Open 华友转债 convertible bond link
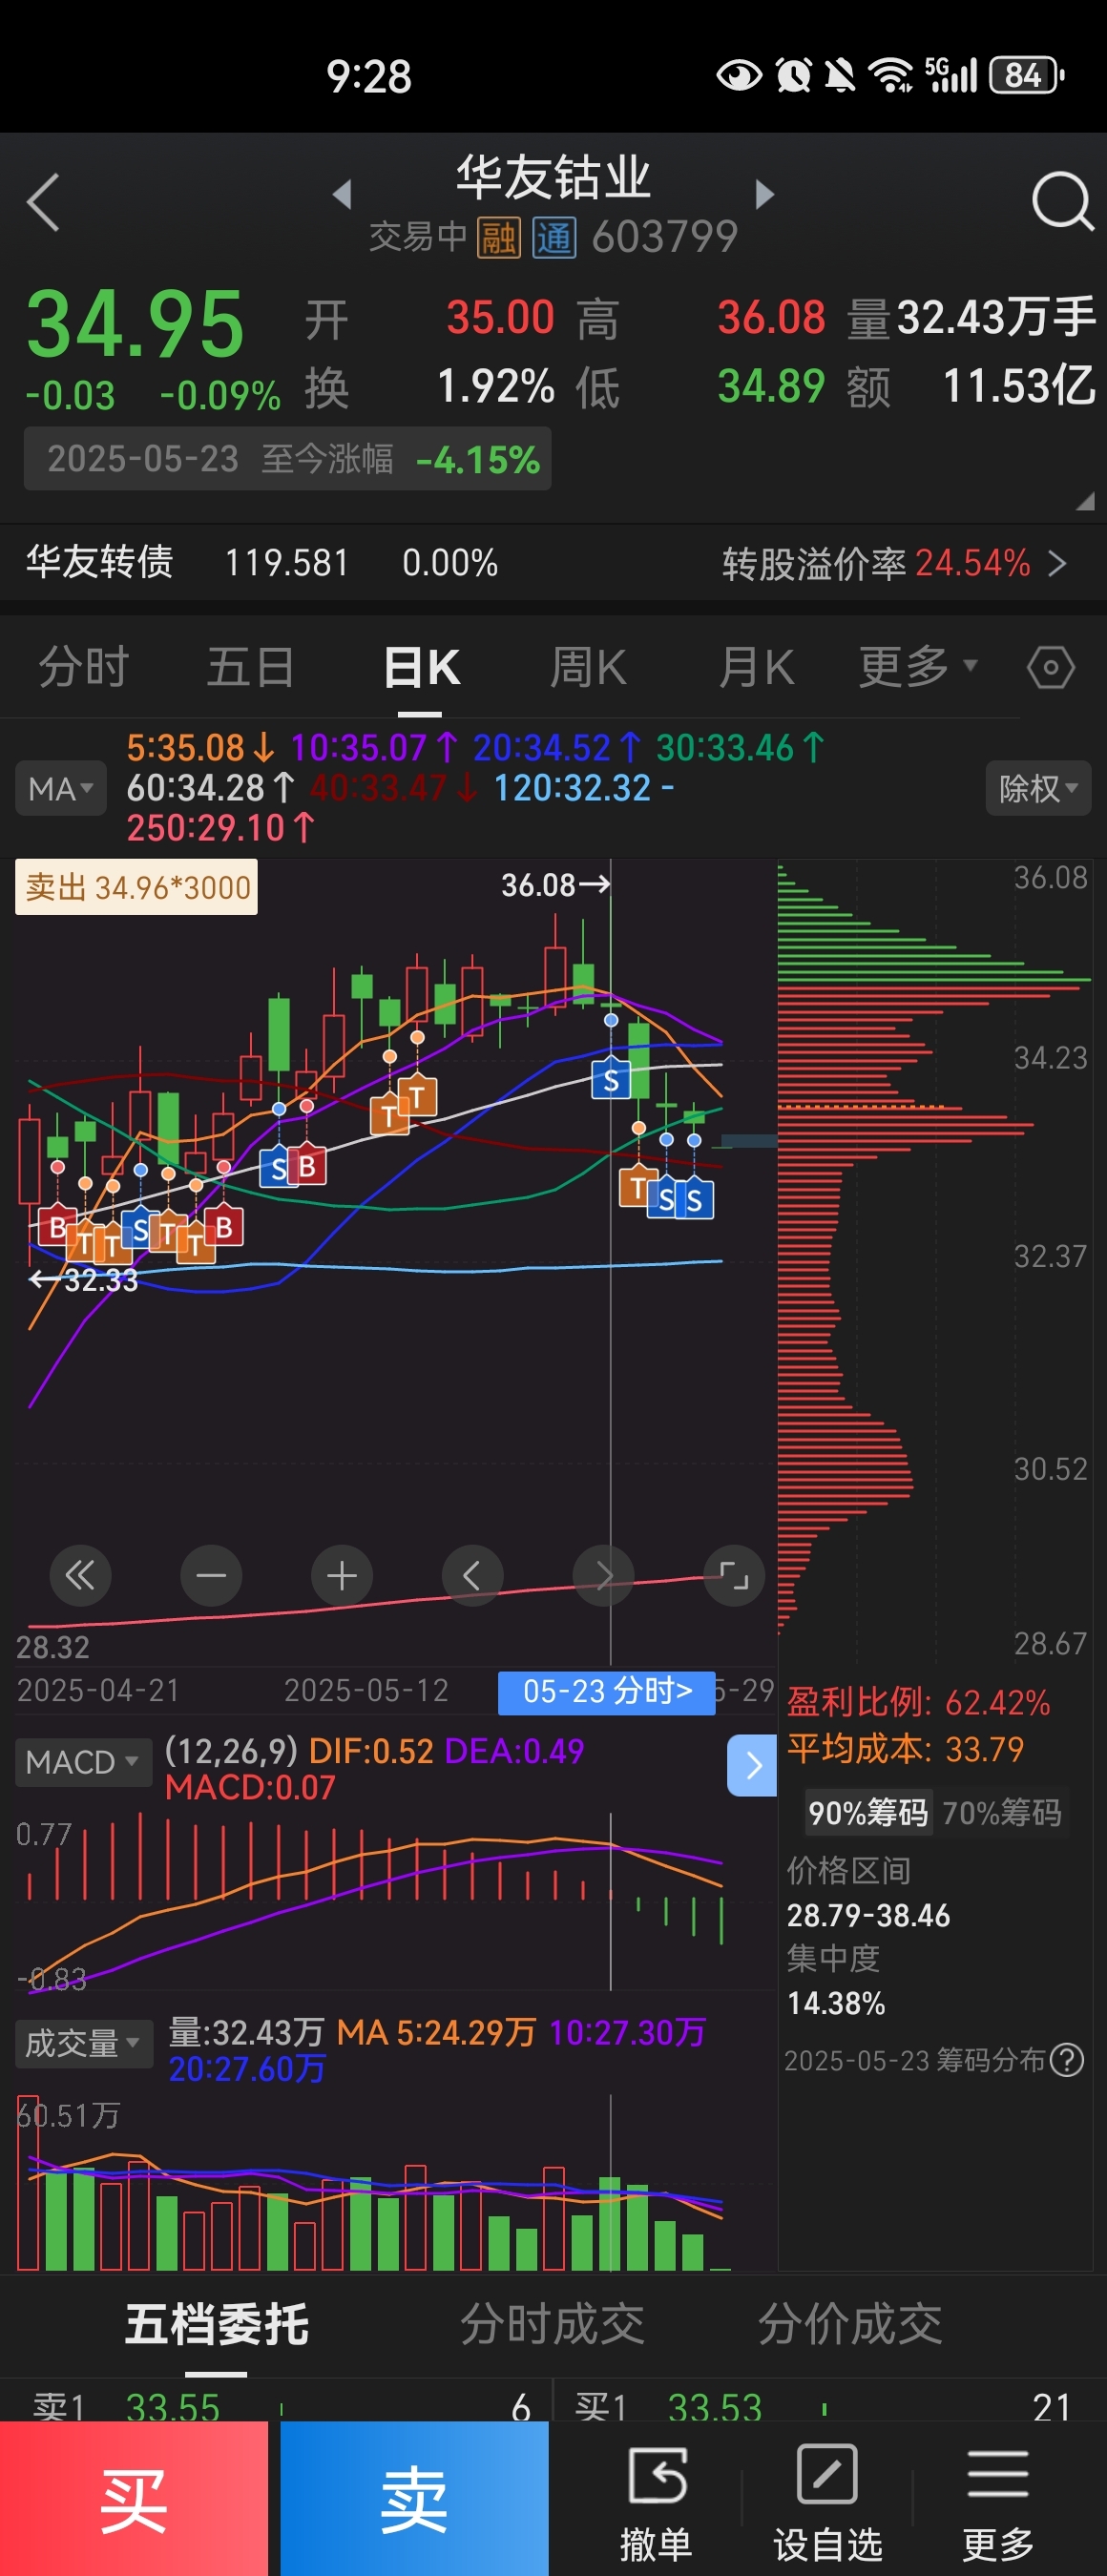 99,562
